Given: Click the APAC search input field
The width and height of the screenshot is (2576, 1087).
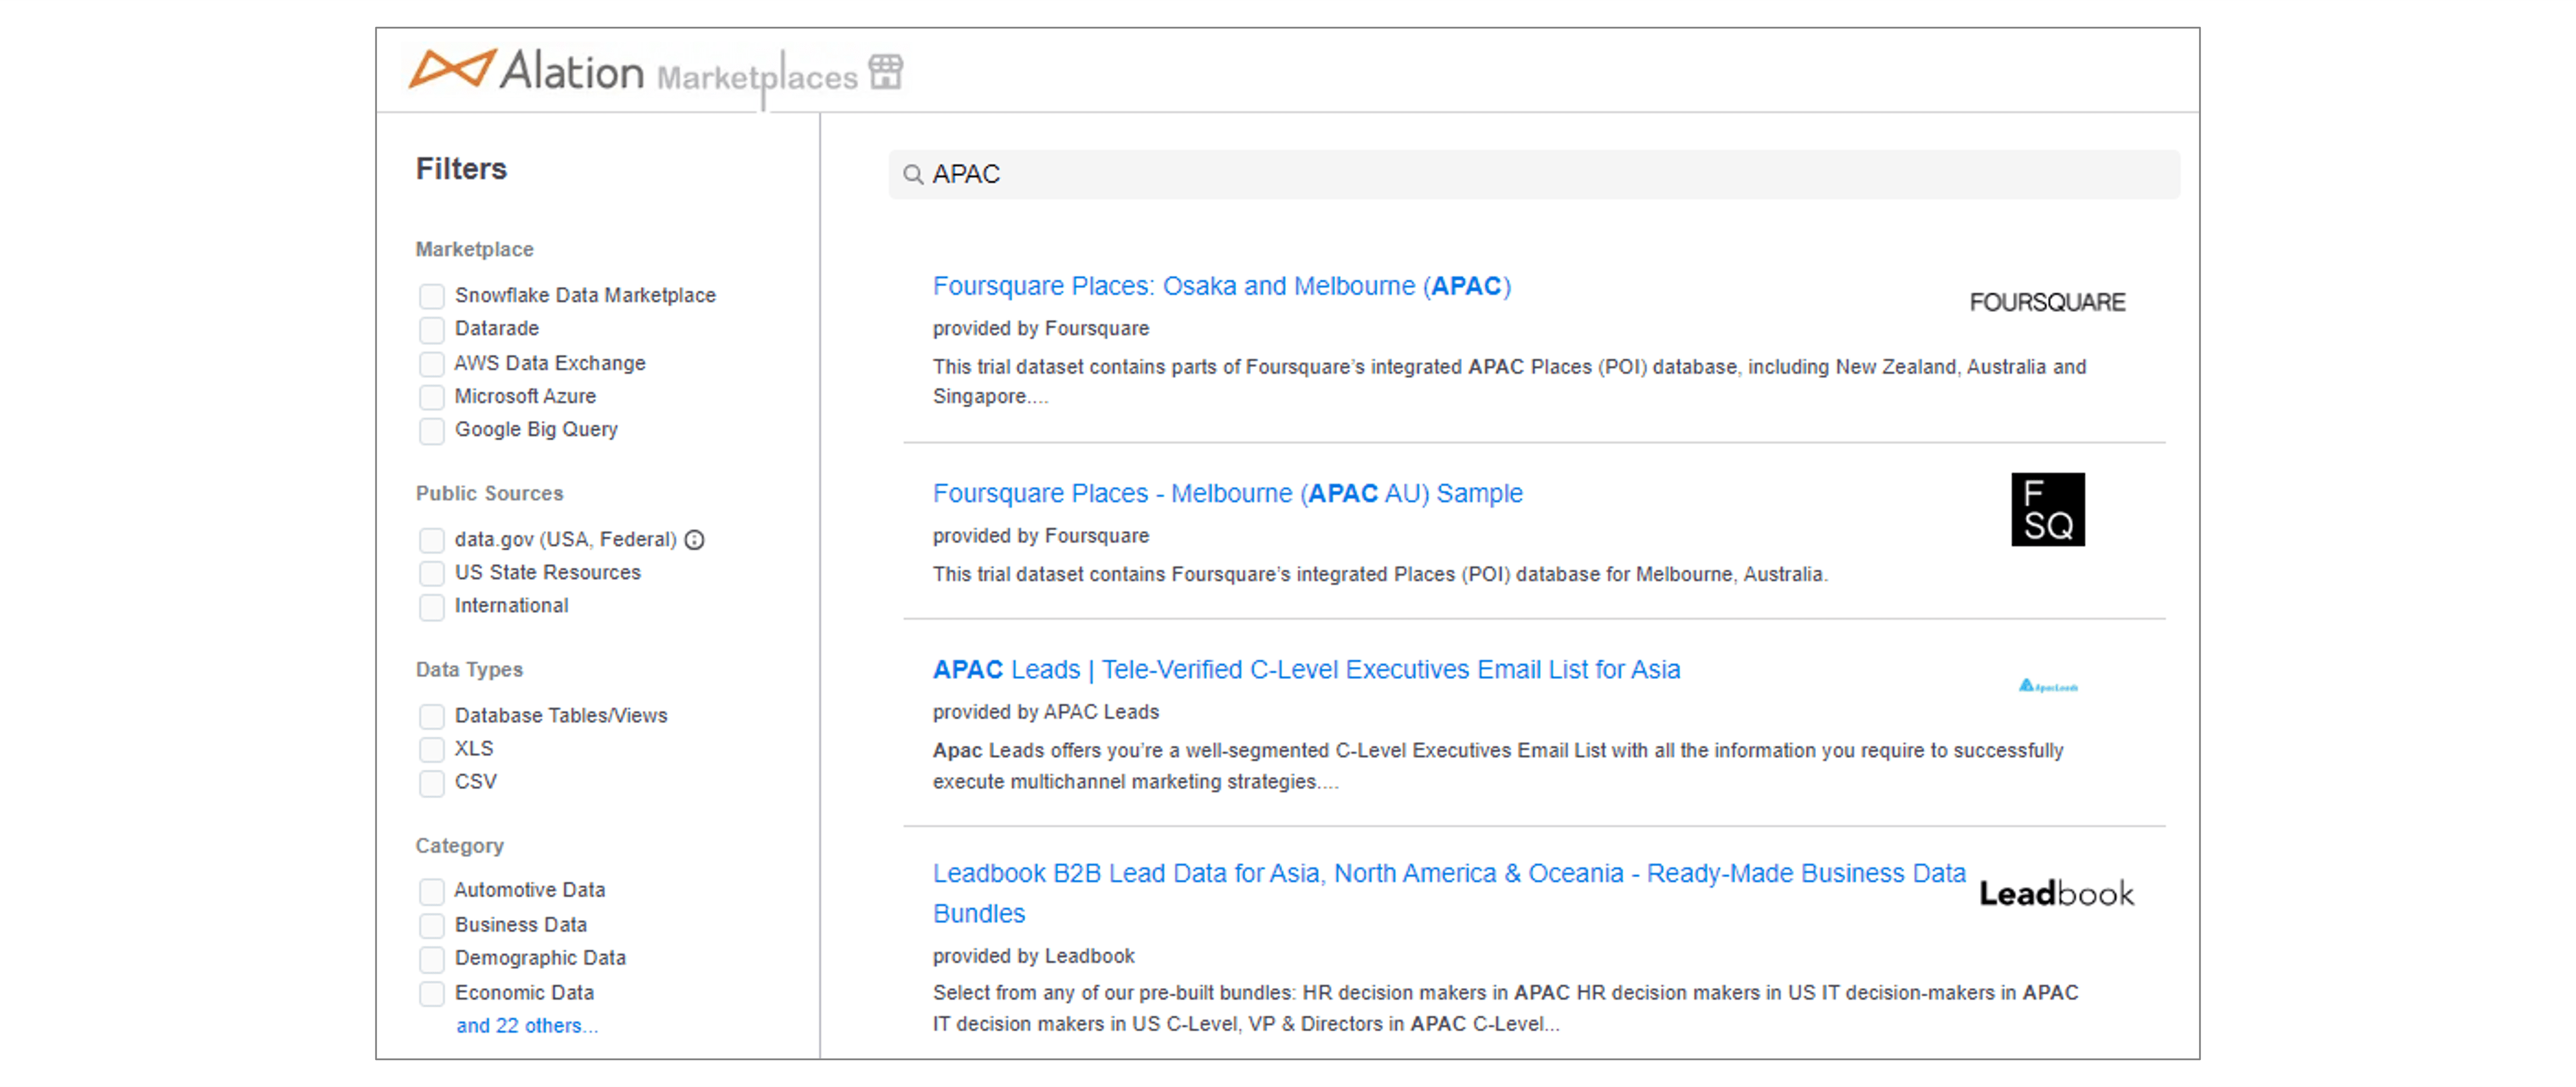Looking at the screenshot, I should (x=1534, y=175).
